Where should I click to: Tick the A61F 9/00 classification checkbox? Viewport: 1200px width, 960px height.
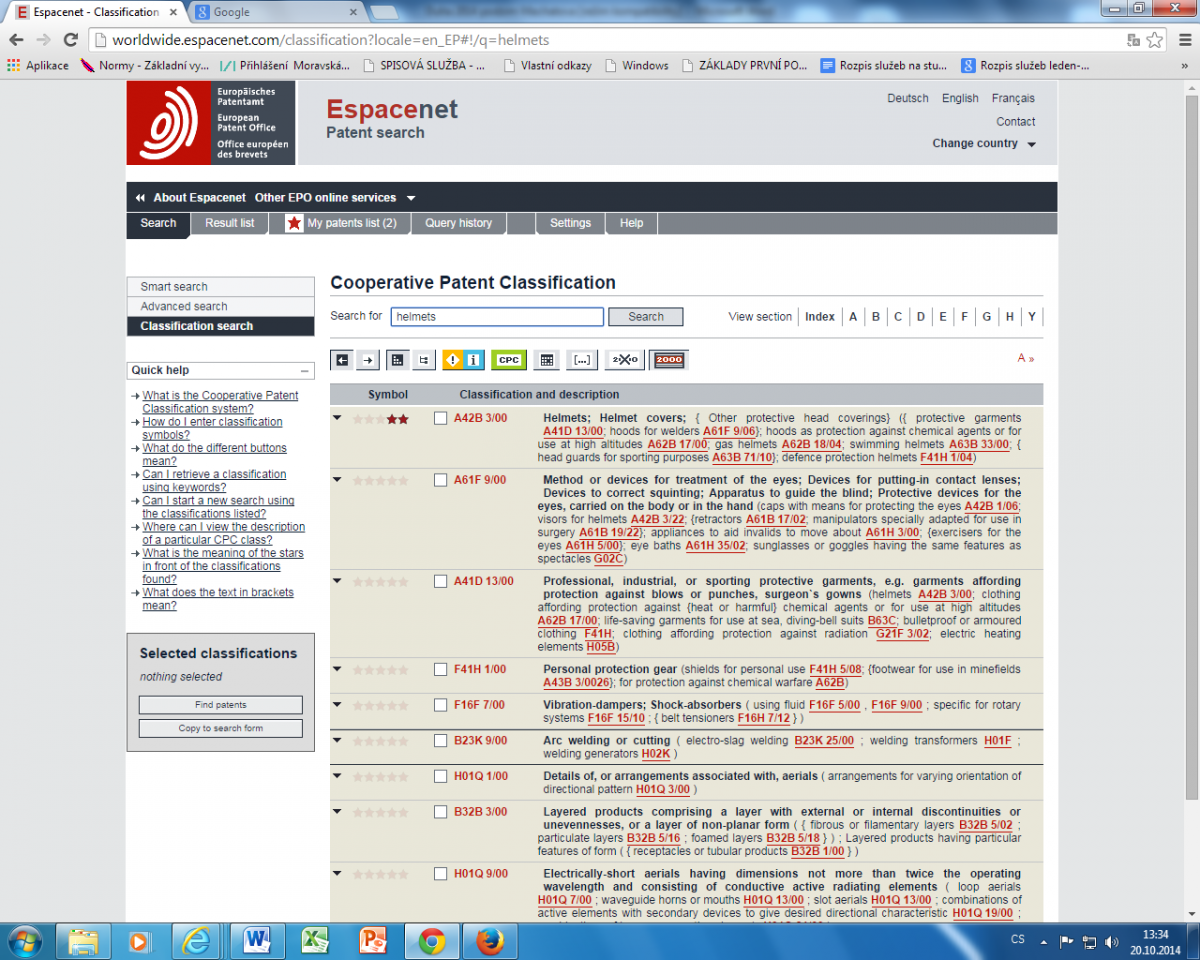click(441, 481)
